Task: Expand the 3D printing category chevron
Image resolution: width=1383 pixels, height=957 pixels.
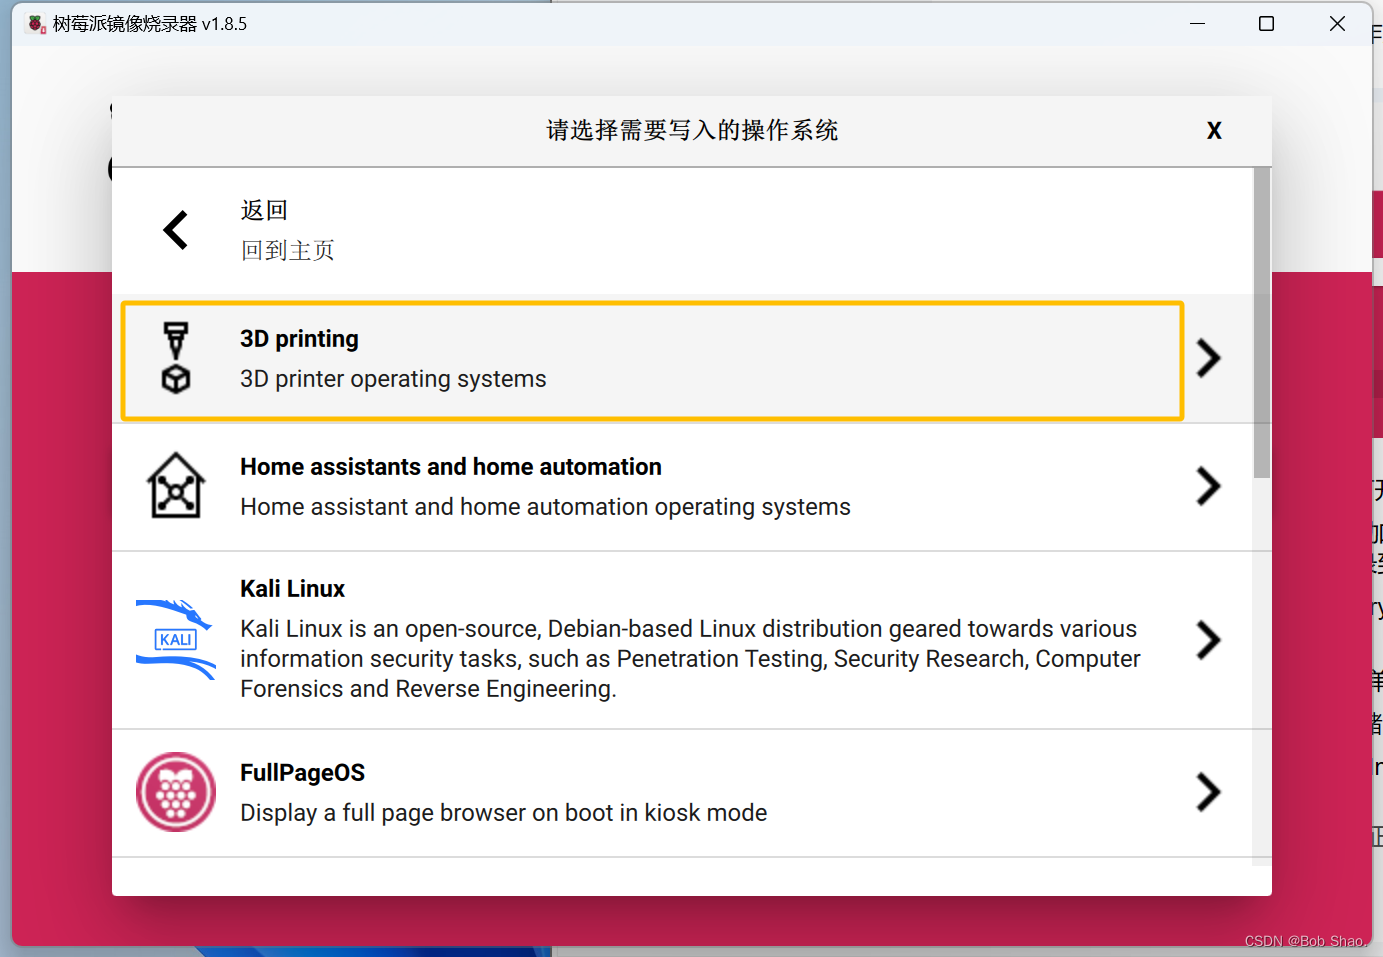Action: point(1208,358)
